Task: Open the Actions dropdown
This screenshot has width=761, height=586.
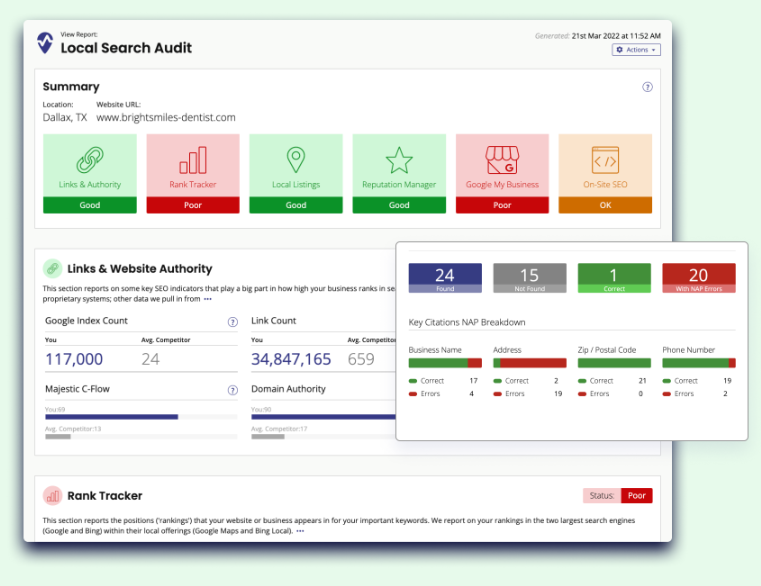Action: click(x=636, y=50)
